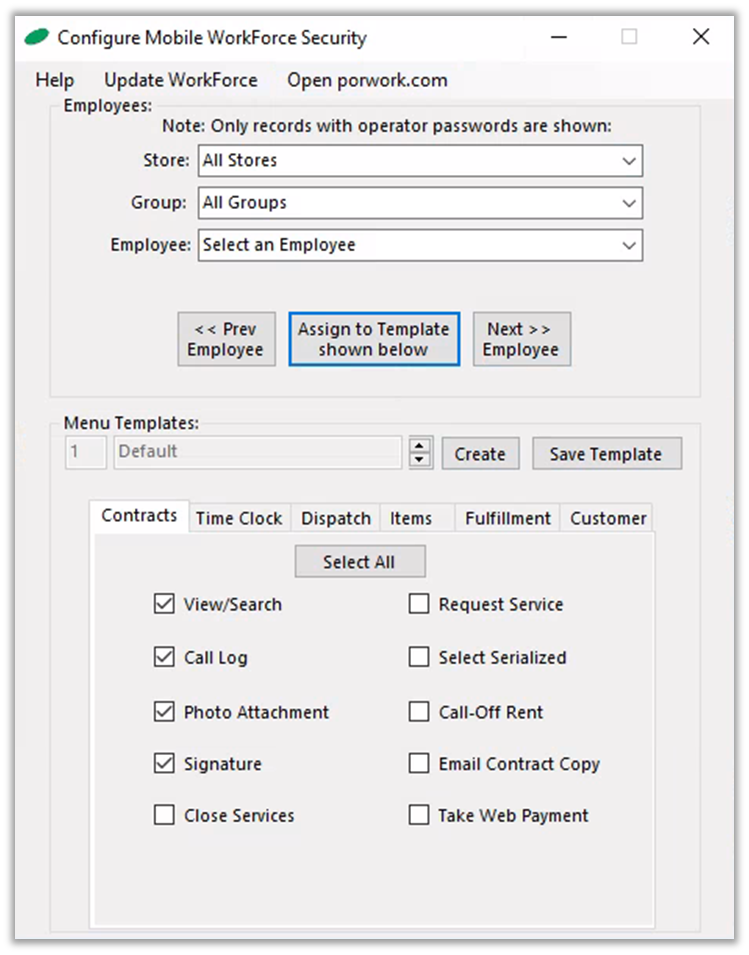Expand the Store dropdown

point(628,161)
